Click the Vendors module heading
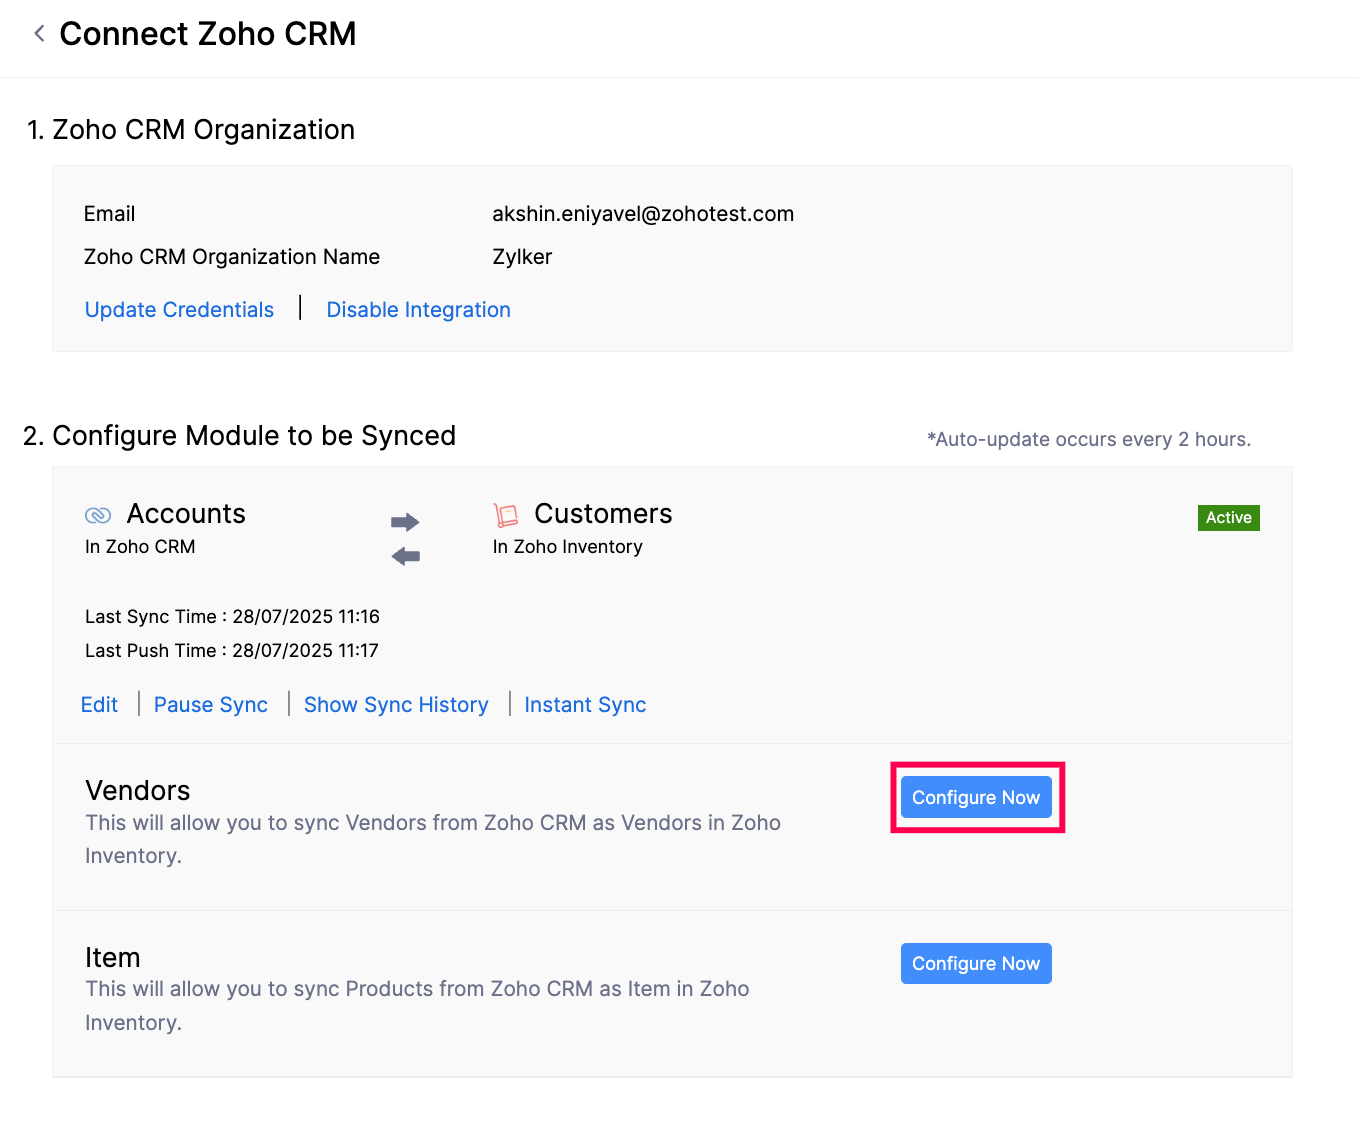 [138, 790]
